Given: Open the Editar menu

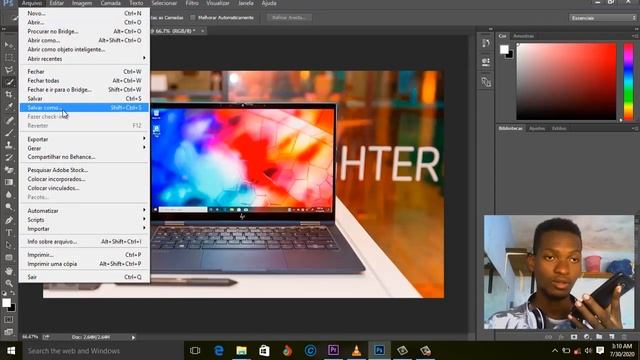Looking at the screenshot, I should (57, 3).
